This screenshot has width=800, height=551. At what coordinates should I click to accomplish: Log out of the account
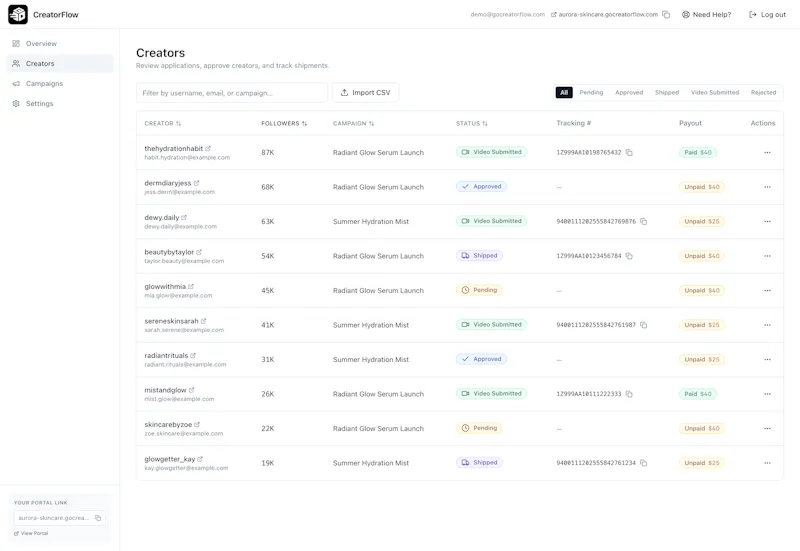767,14
